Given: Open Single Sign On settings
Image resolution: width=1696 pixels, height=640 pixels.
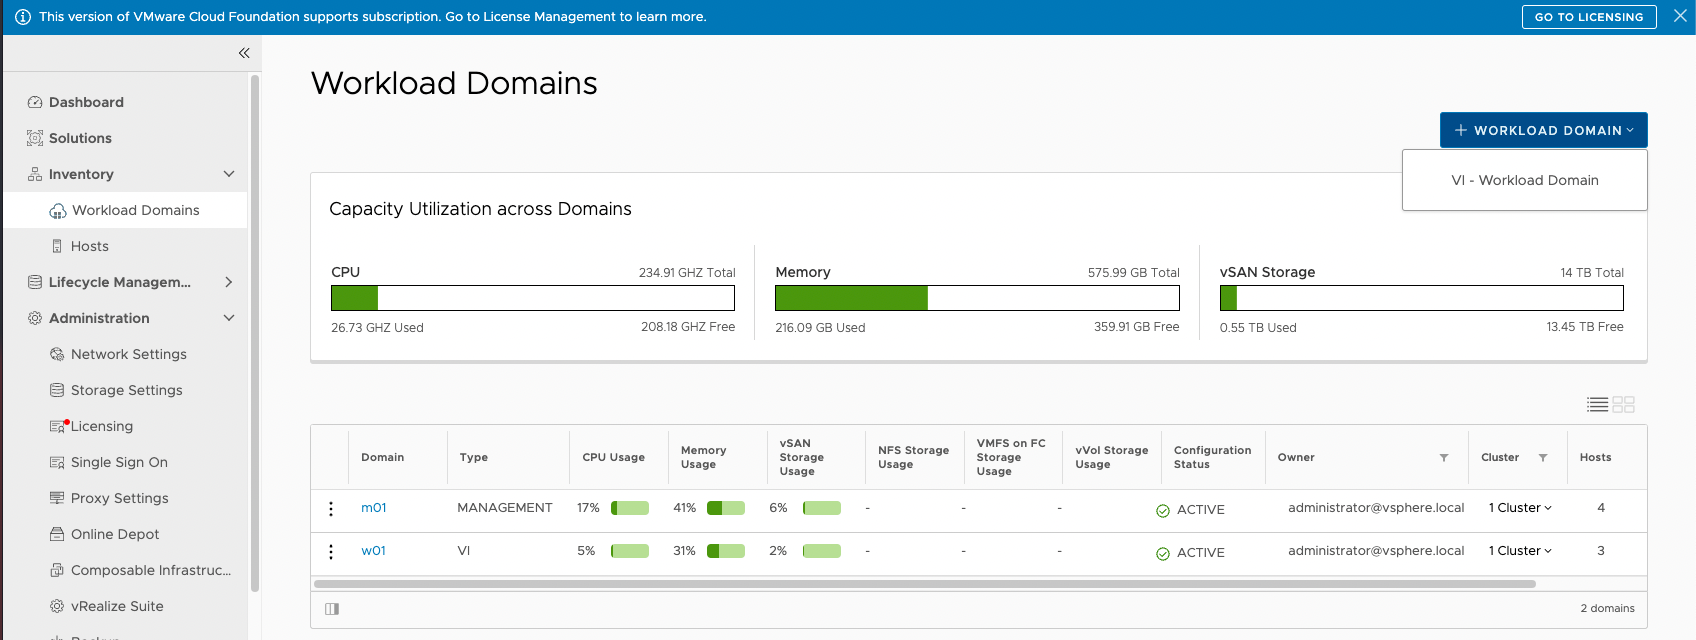Looking at the screenshot, I should pos(119,462).
